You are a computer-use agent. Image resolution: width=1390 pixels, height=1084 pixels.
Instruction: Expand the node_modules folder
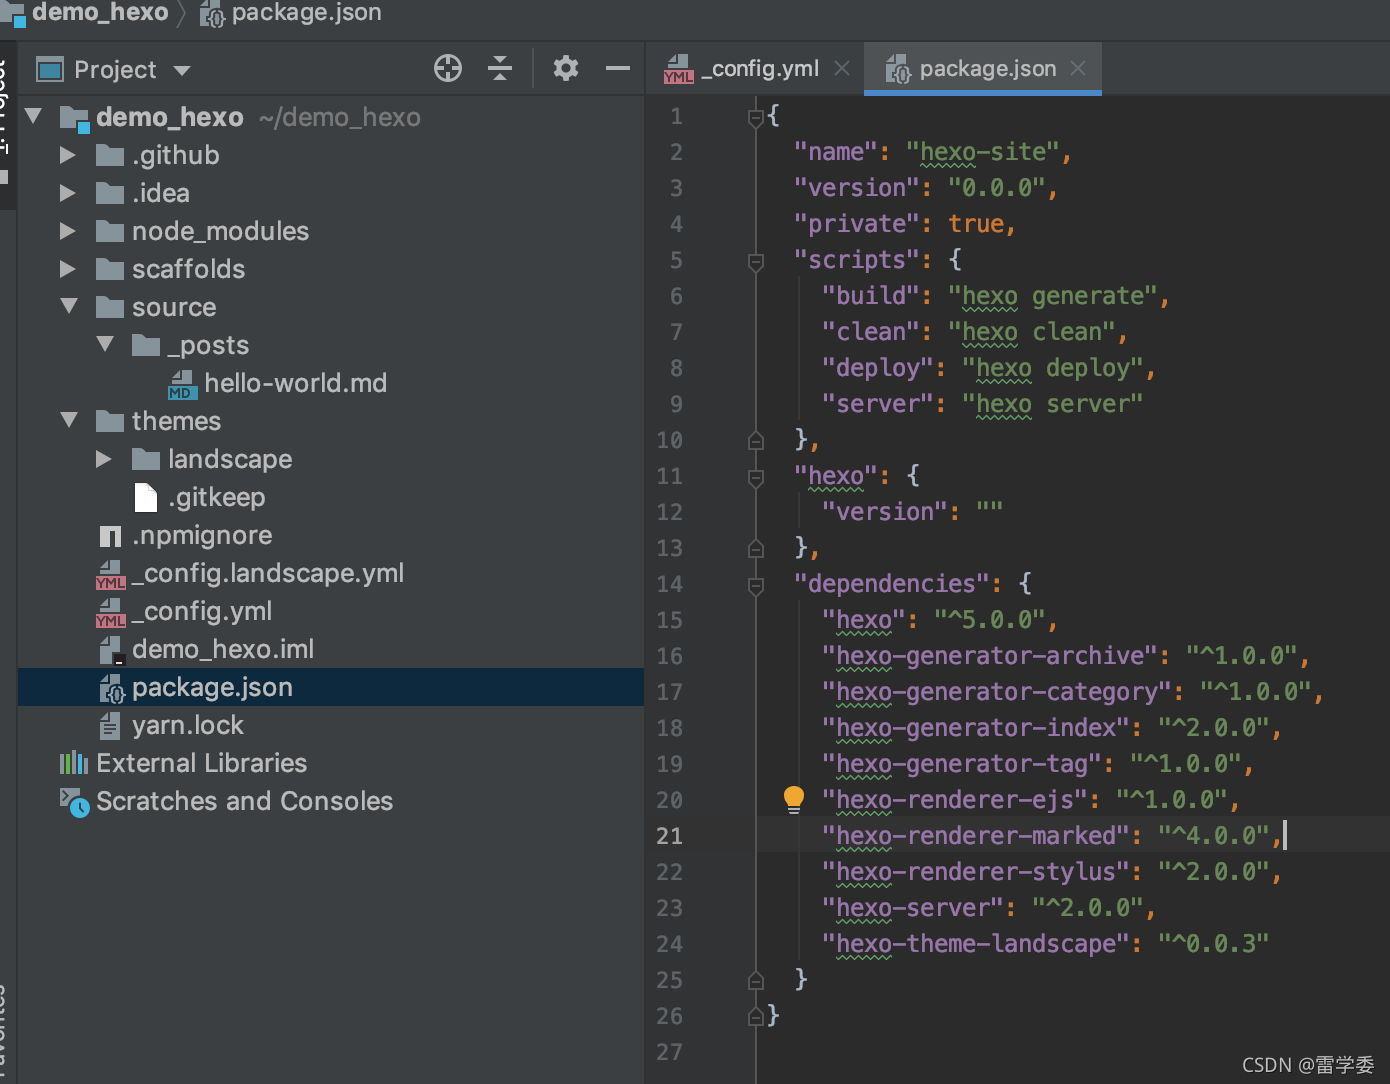pyautogui.click(x=67, y=231)
